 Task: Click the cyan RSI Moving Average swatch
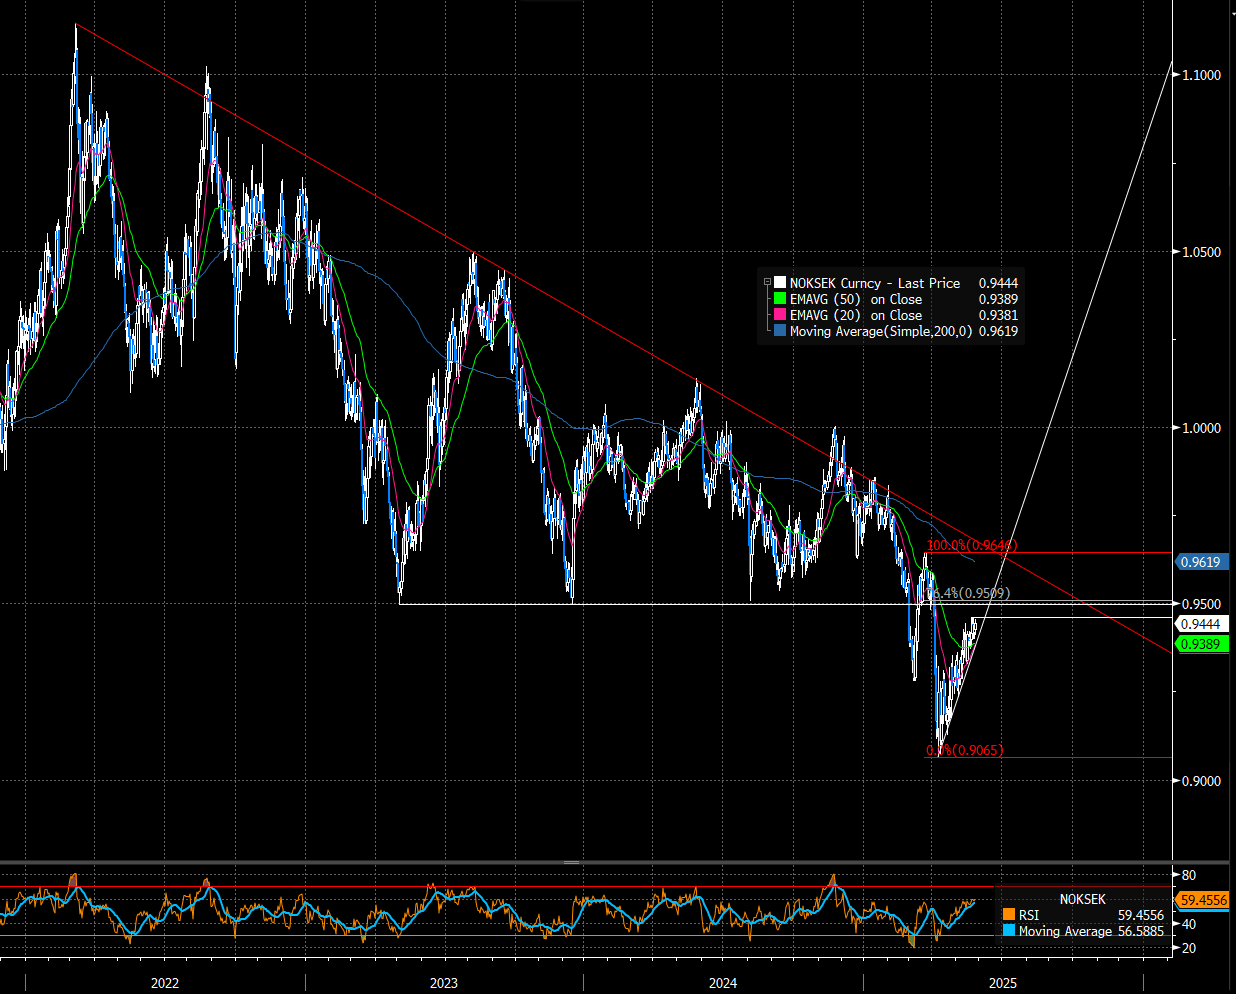(1009, 931)
